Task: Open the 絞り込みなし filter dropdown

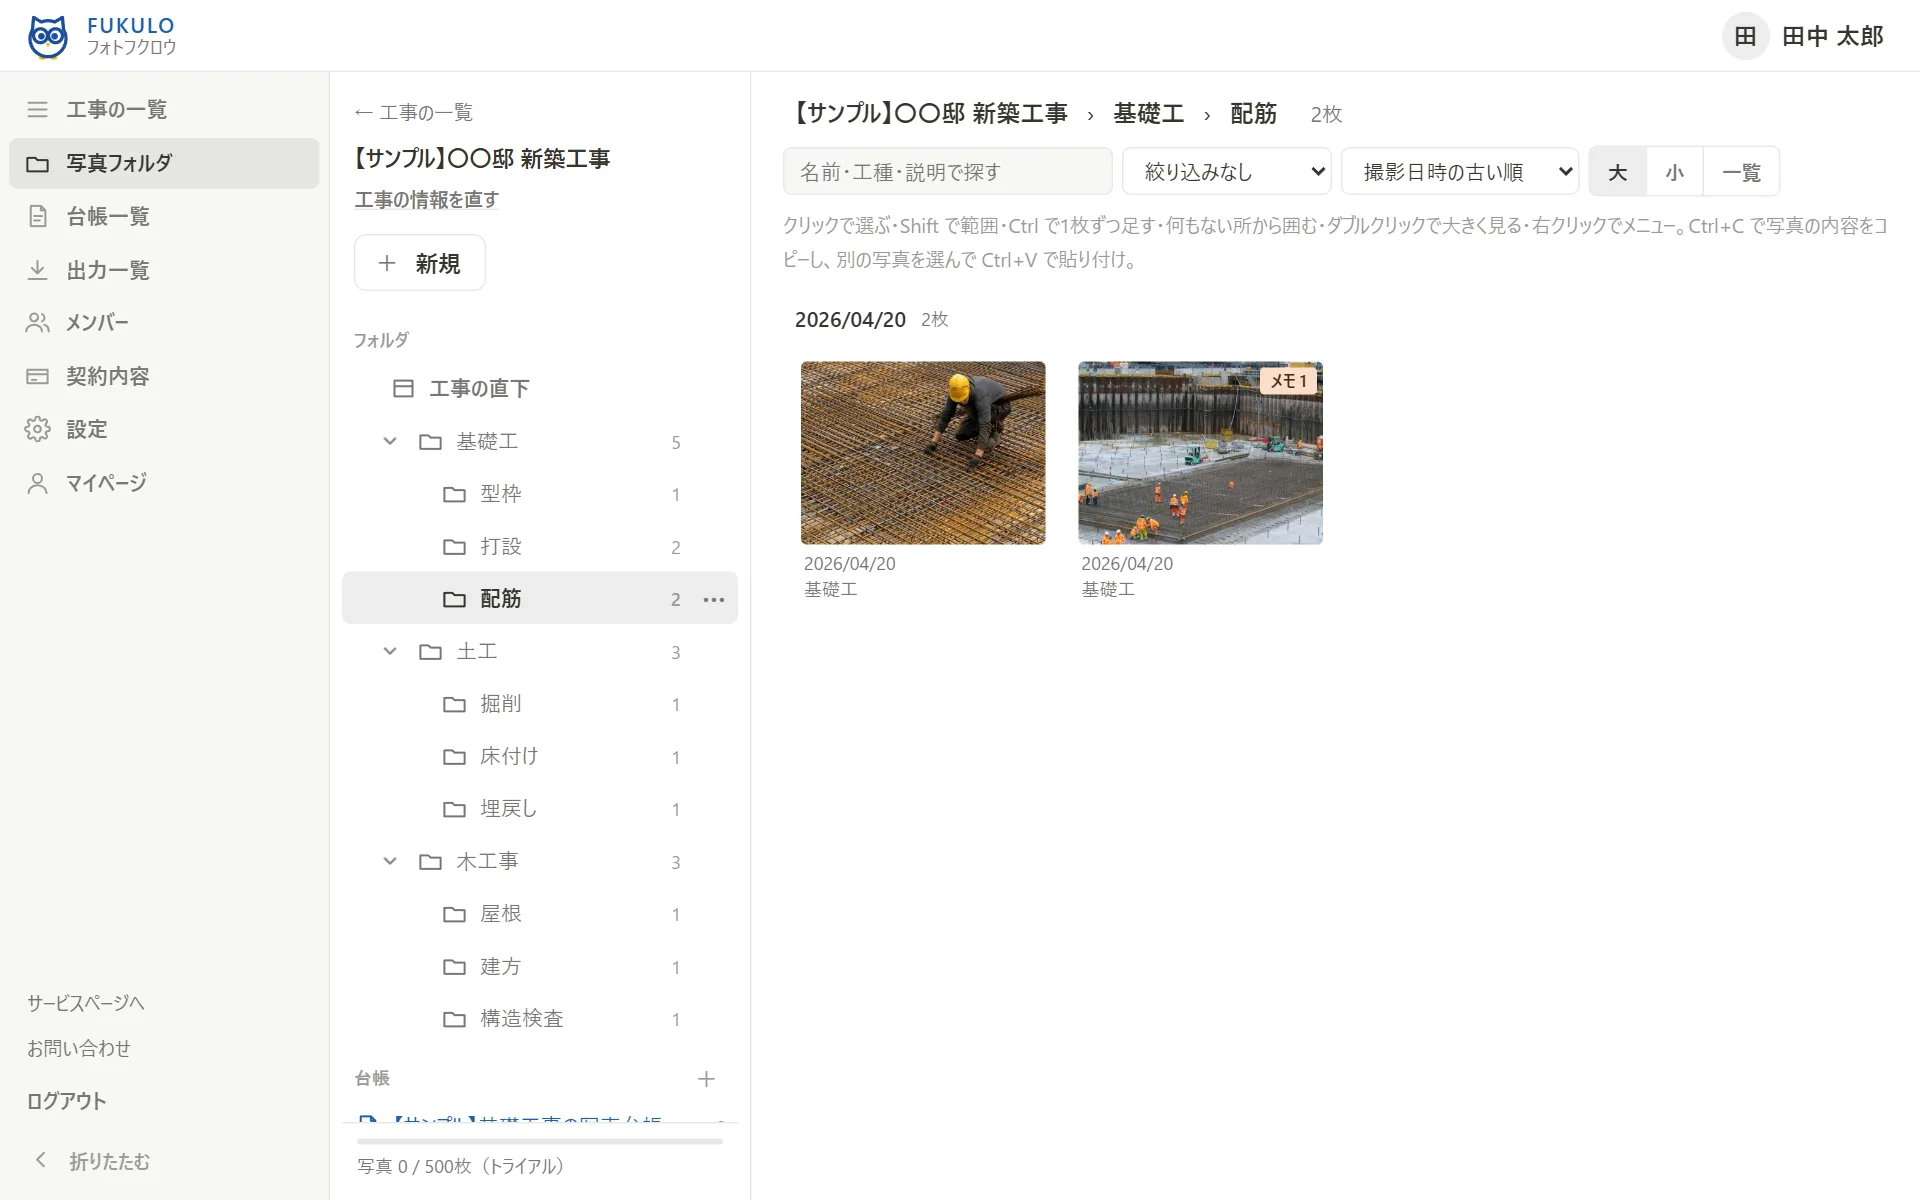Action: tap(1226, 171)
